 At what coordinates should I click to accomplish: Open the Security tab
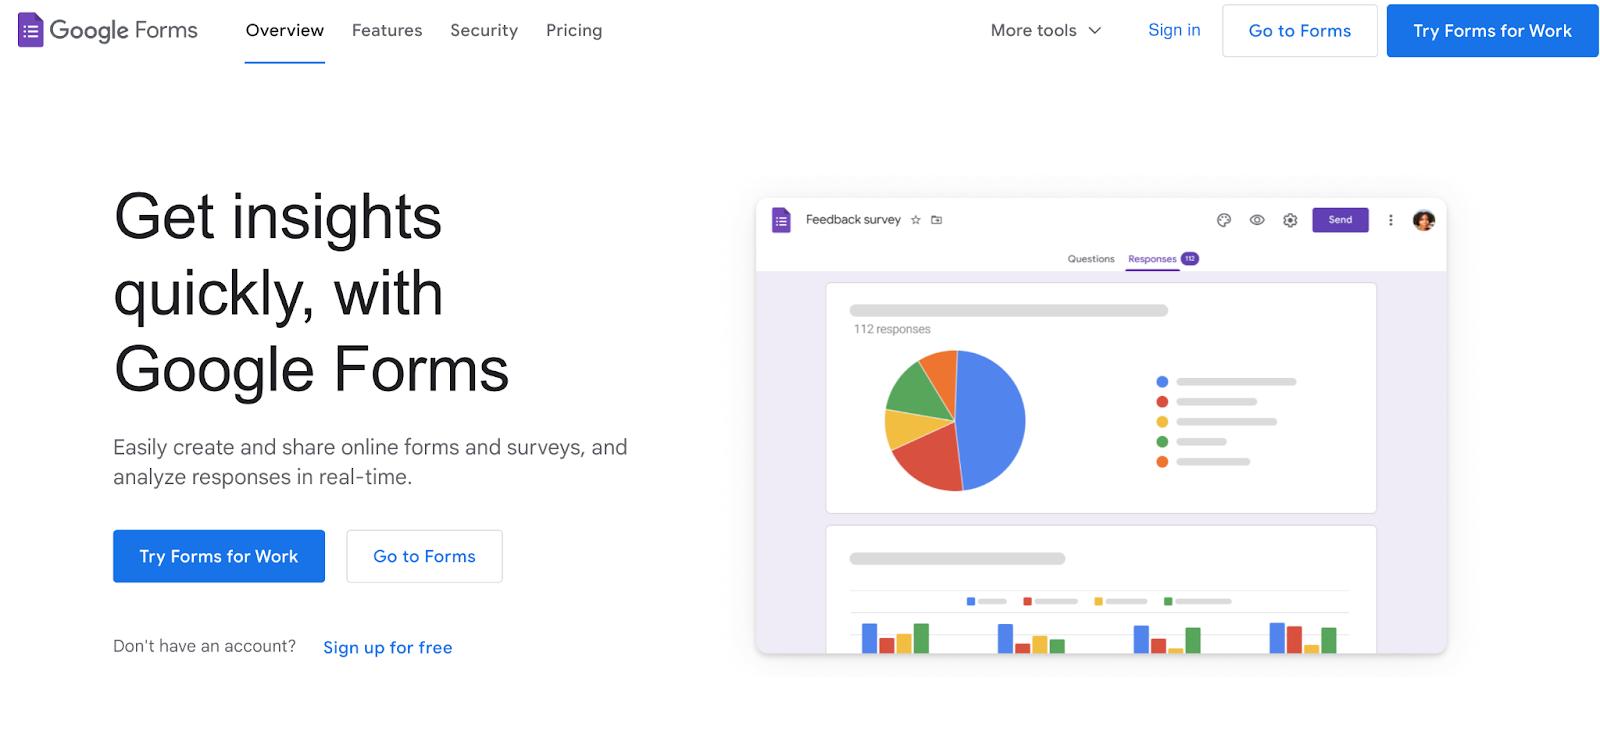[x=484, y=30]
